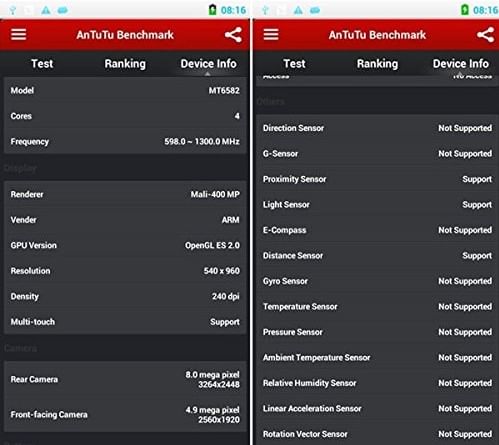Switch to Test tab in left screen
The width and height of the screenshot is (499, 445).
point(42,63)
